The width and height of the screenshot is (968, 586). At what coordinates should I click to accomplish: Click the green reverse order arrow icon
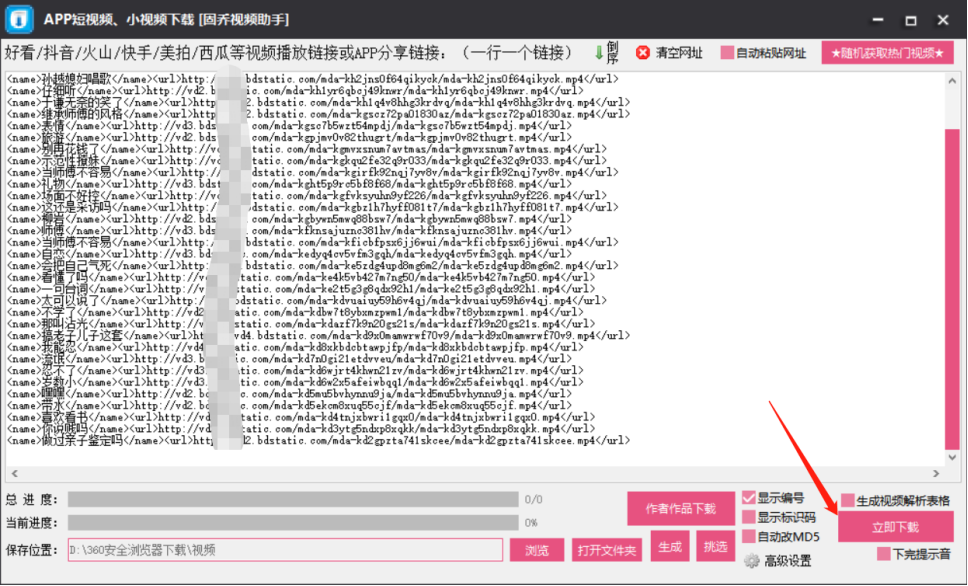click(x=598, y=53)
